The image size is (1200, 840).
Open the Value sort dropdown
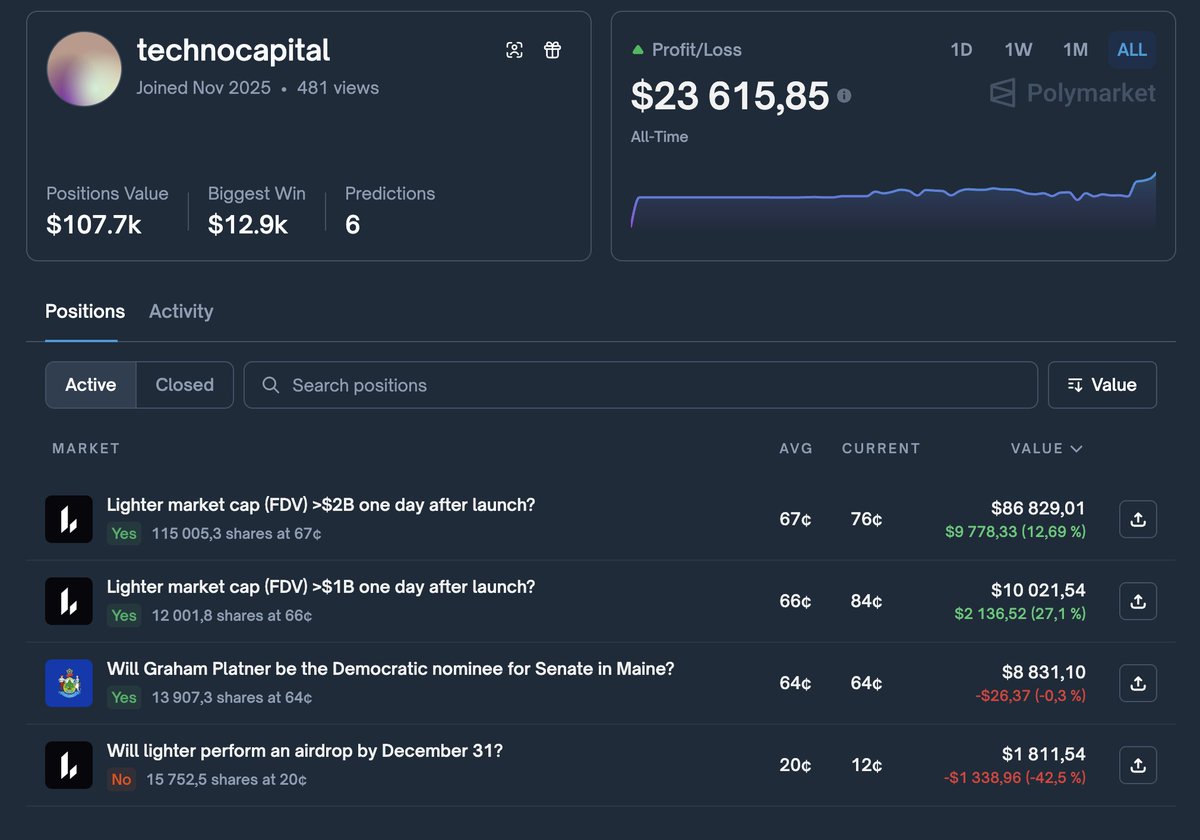(x=1102, y=385)
